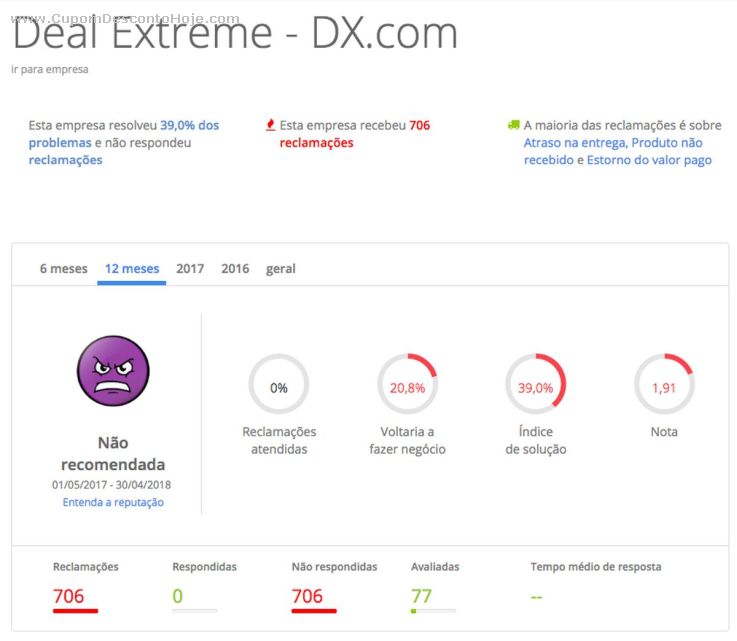Screen dimensions: 737x641
Task: Click the 'Deal Extreme - DX.com' heading
Action: pos(235,33)
